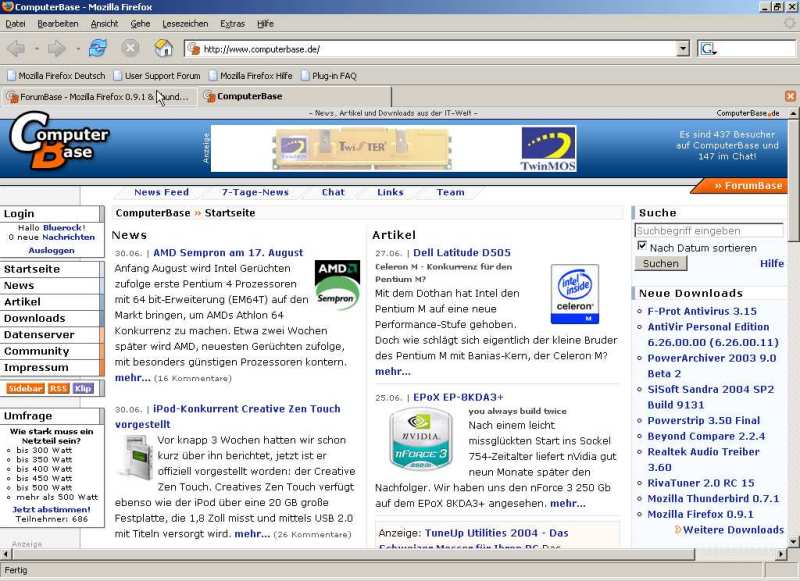
Task: Open the 7-Tage-News navigation link
Action: click(x=255, y=192)
